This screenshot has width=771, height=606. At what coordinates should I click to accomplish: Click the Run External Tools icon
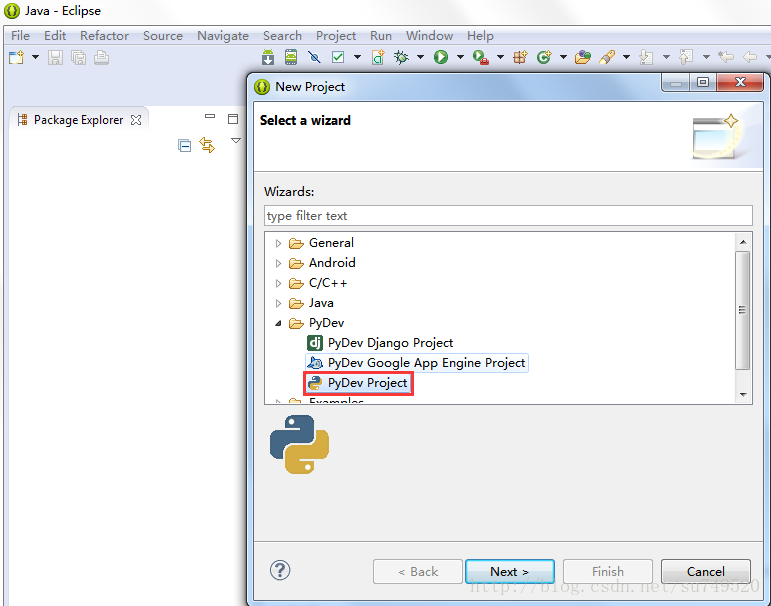tap(481, 58)
